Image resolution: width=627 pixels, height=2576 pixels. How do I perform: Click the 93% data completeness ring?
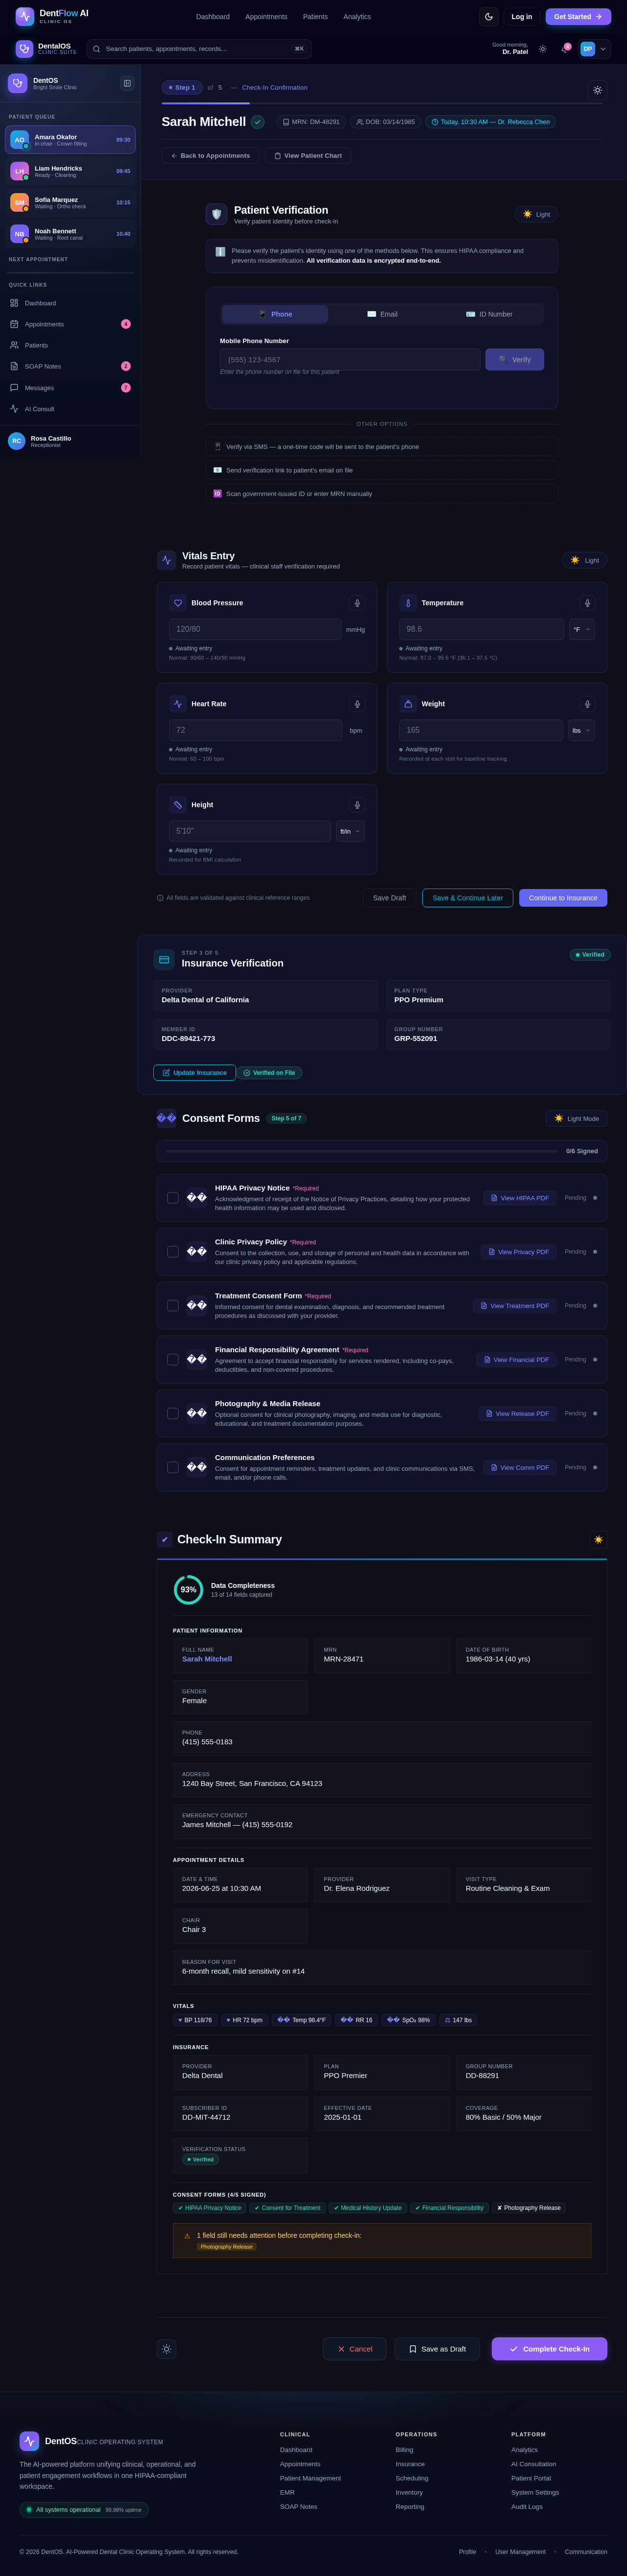pyautogui.click(x=188, y=1590)
